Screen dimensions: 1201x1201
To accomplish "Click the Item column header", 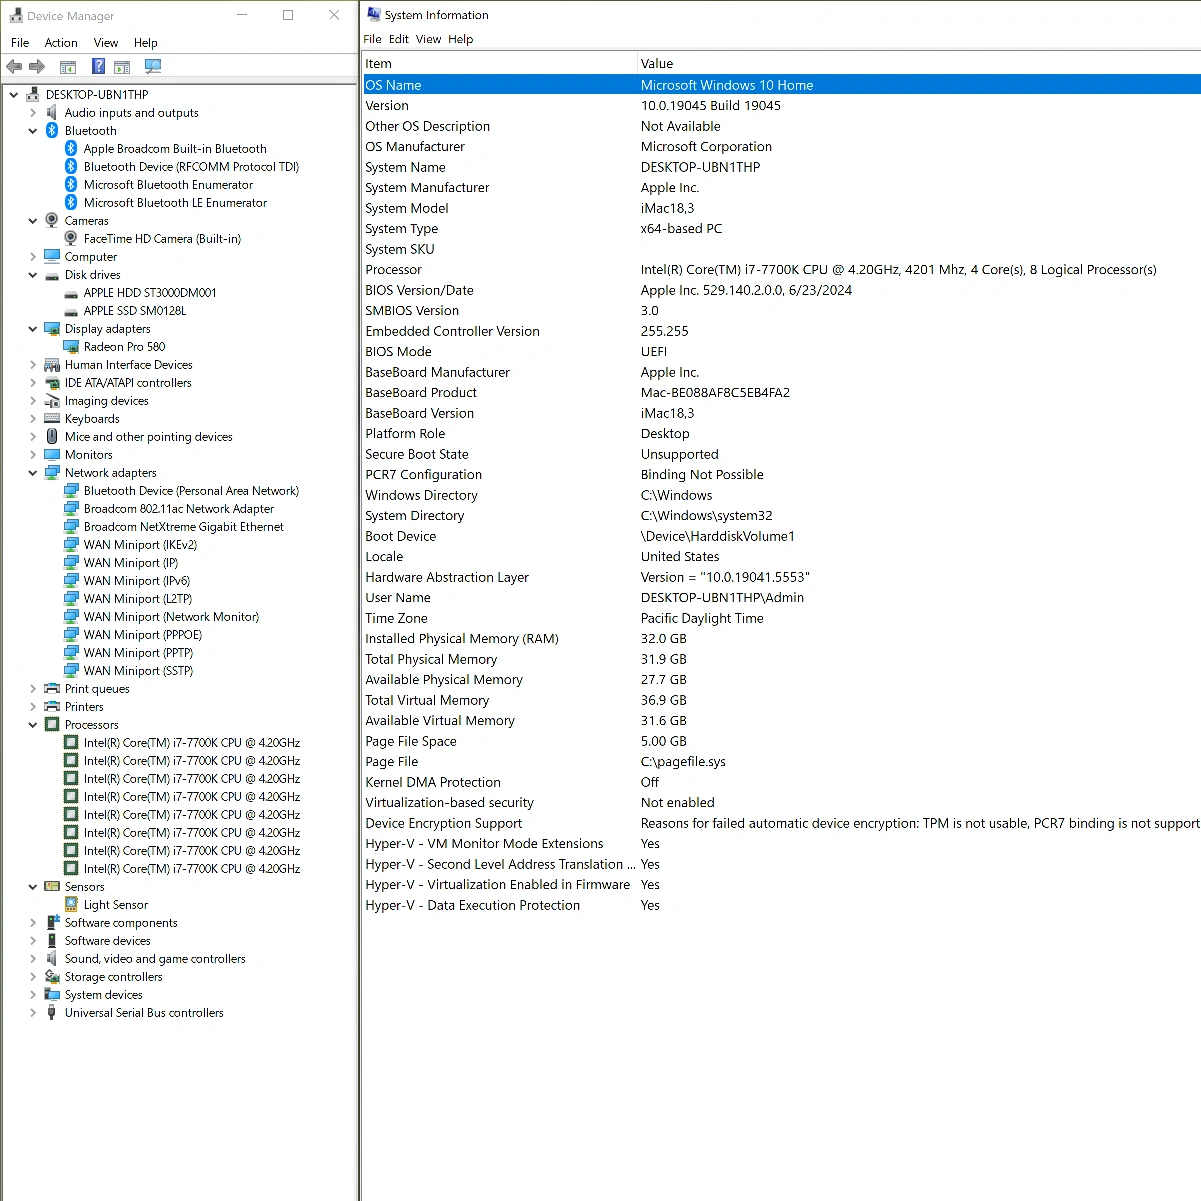I will (499, 64).
